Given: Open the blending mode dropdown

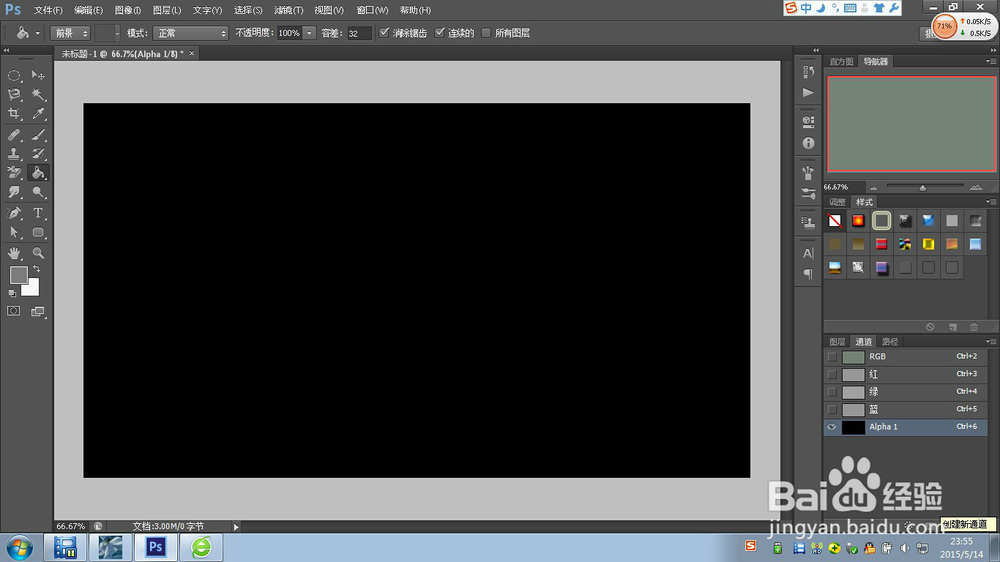Looking at the screenshot, I should point(190,33).
